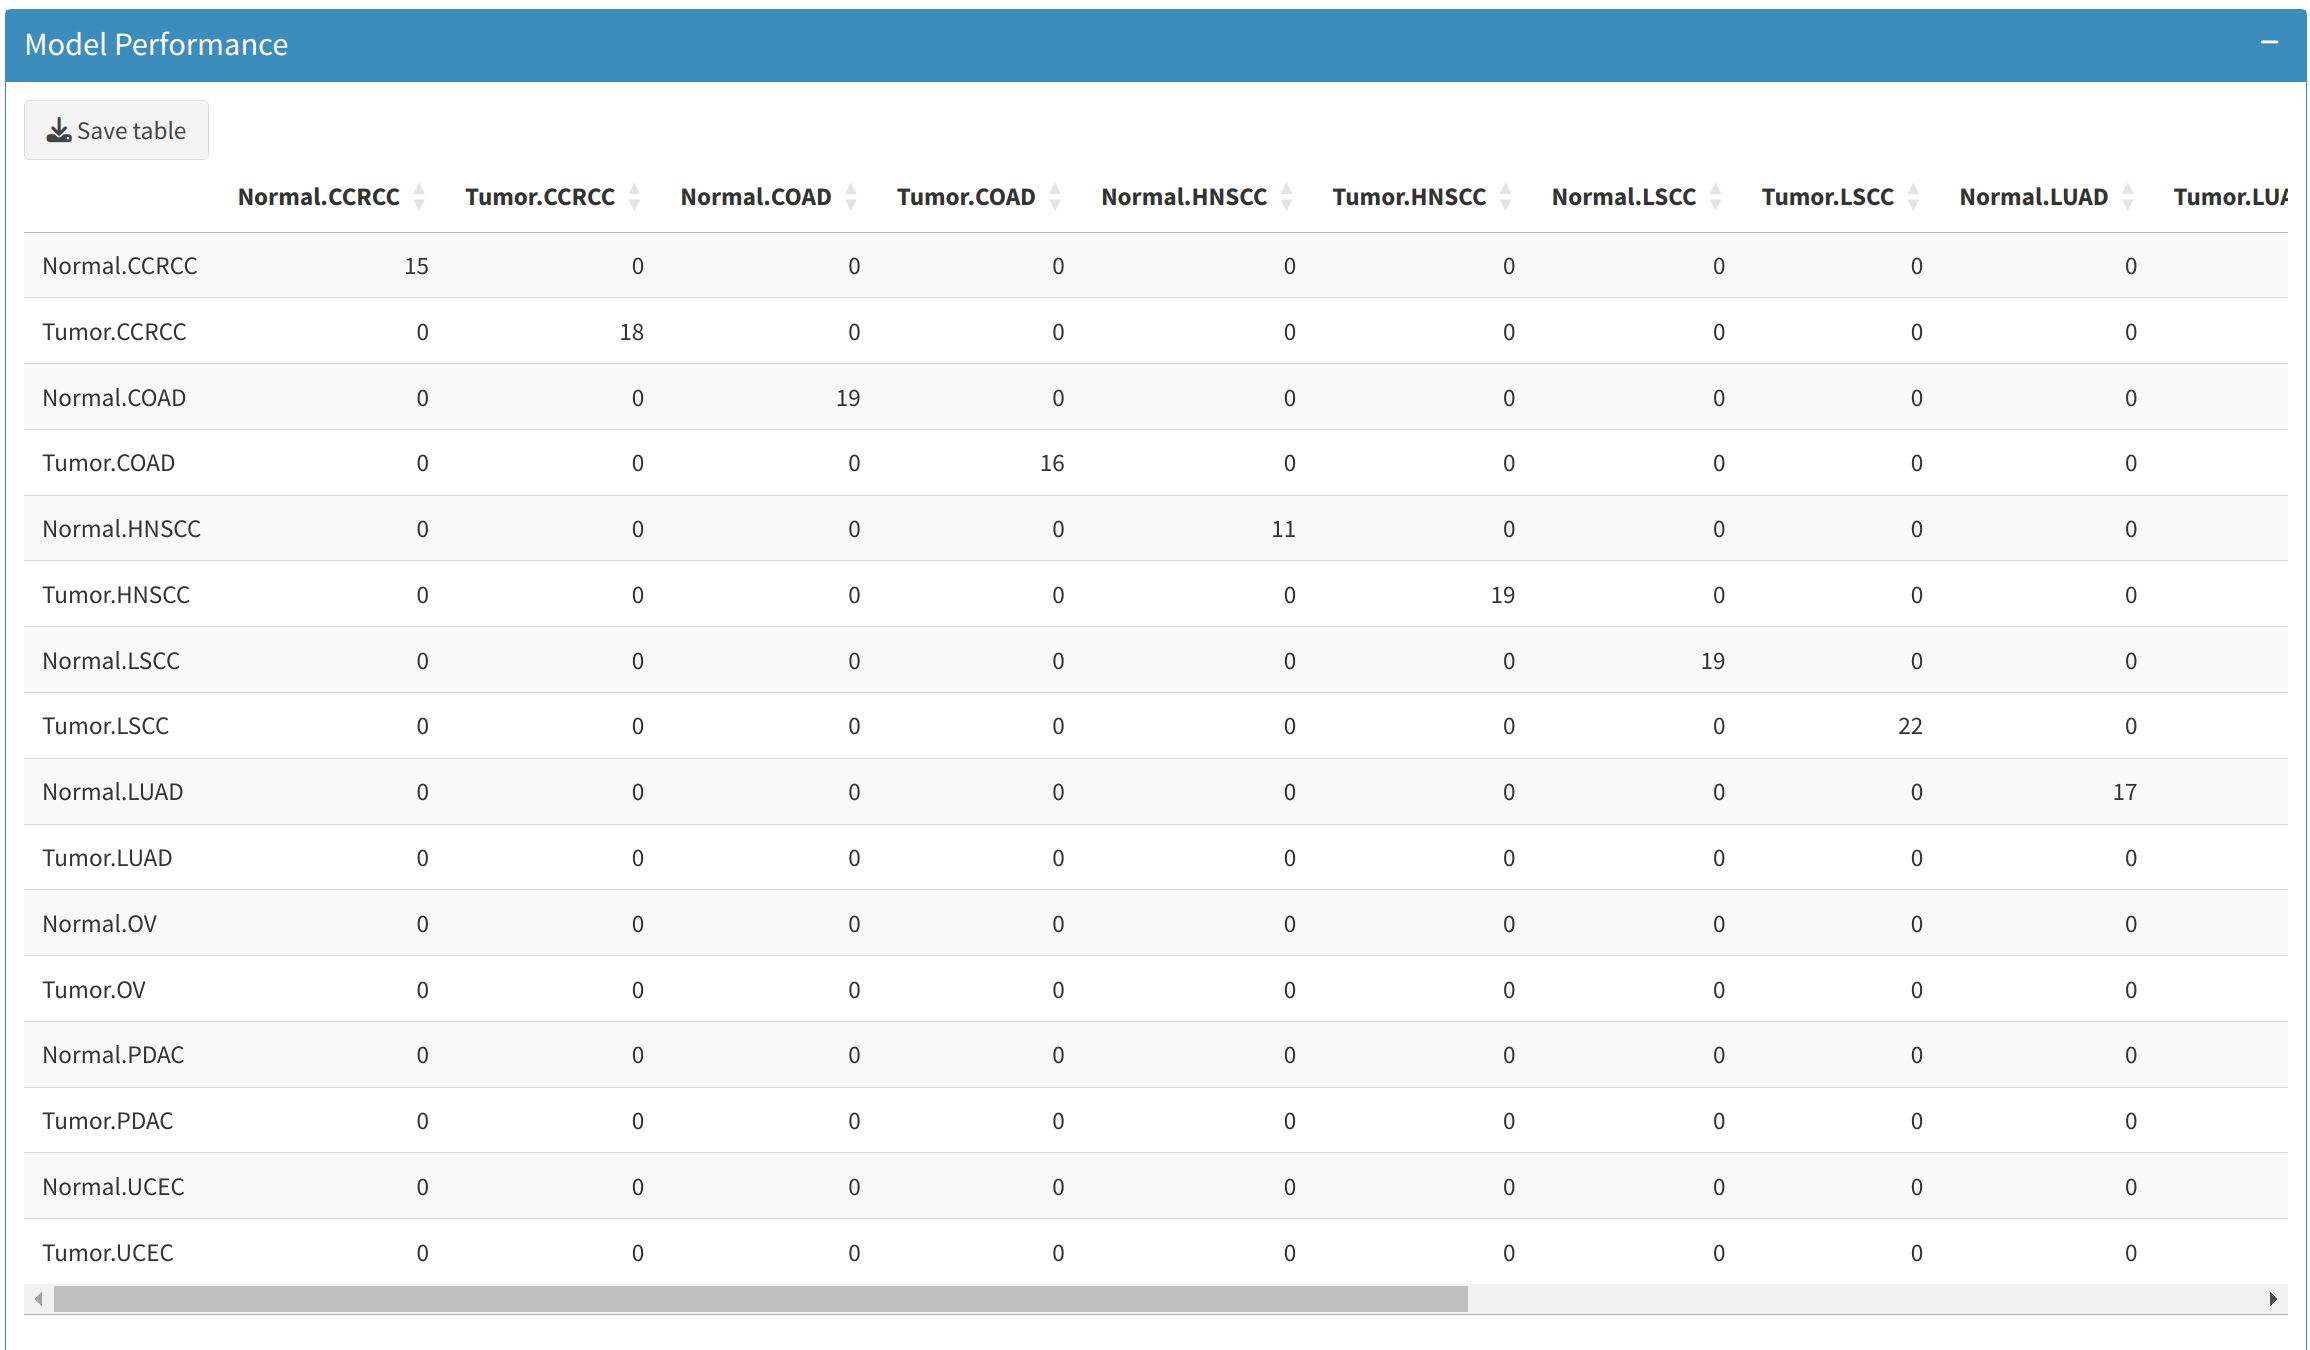This screenshot has height=1350, width=2310.
Task: Click the horizontal scrollbar thumb
Action: [761, 1299]
